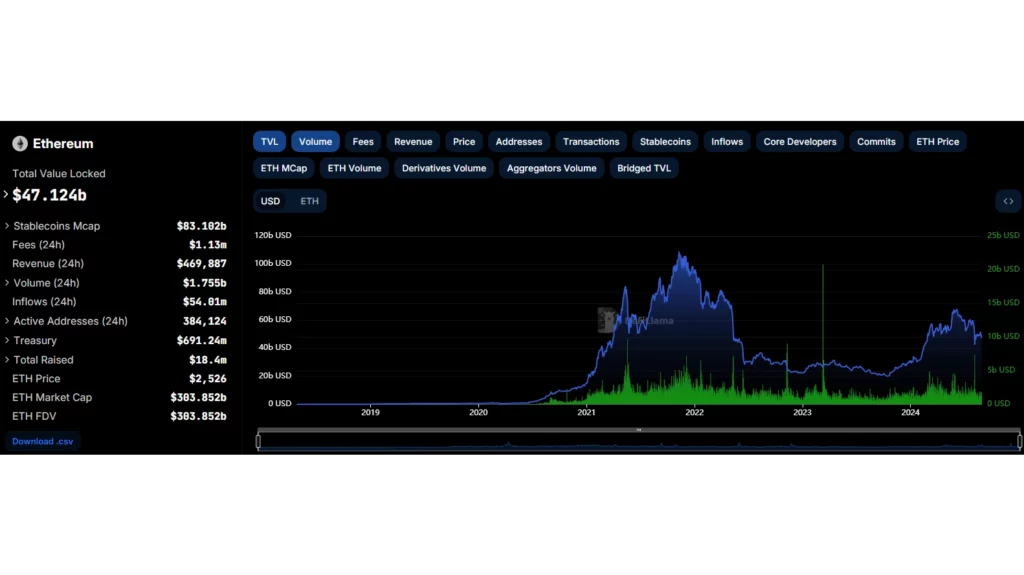
Task: Click the ETH Market Cap label
Action: coord(52,397)
